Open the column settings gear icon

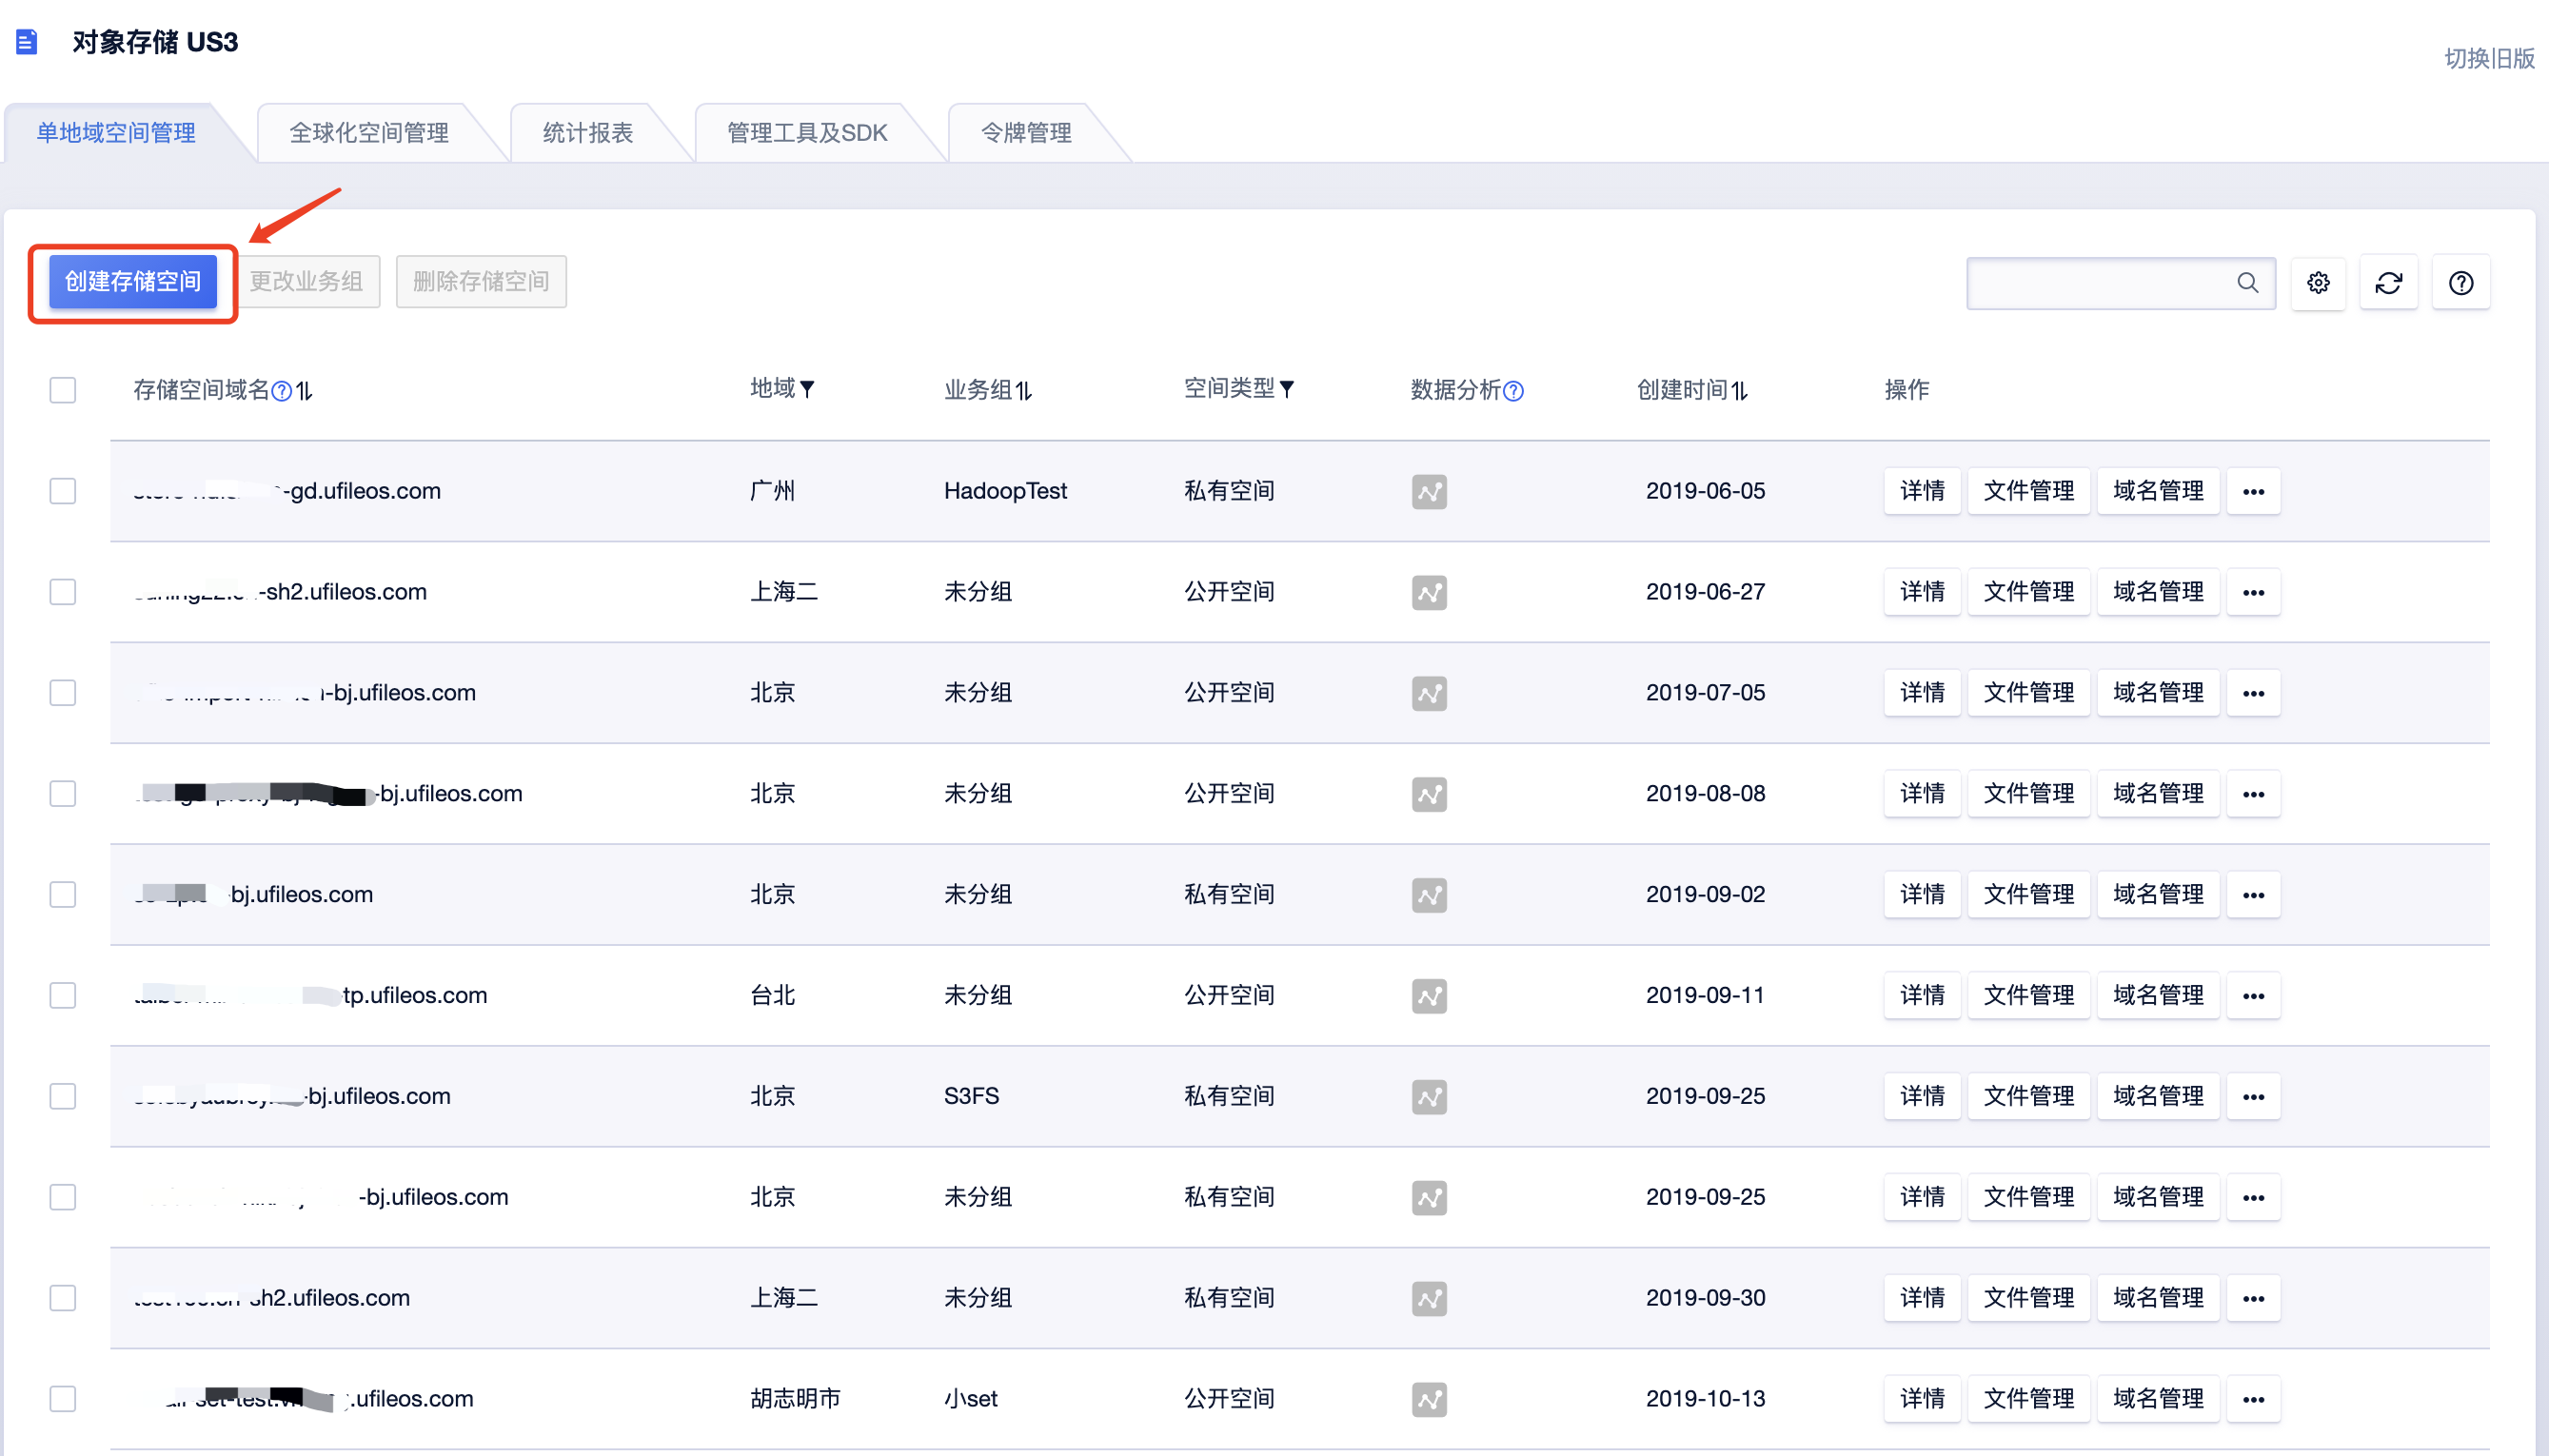click(2318, 283)
